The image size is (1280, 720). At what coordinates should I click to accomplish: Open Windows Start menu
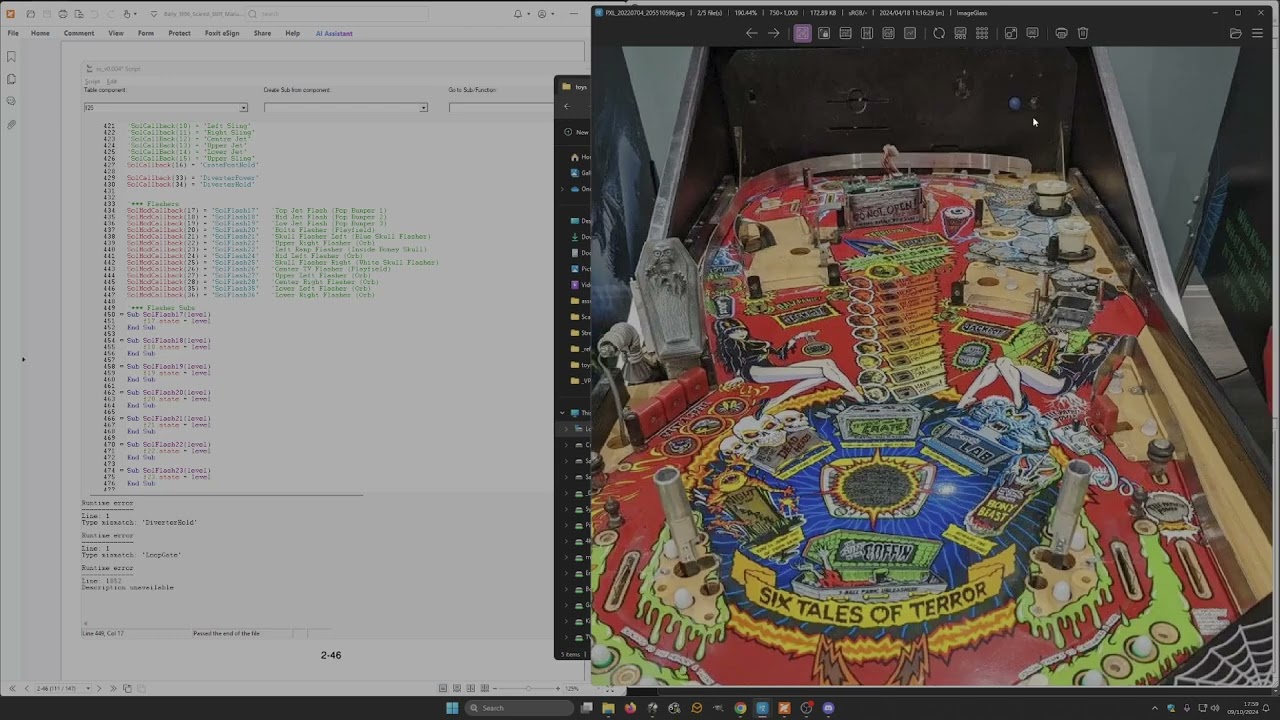[452, 708]
